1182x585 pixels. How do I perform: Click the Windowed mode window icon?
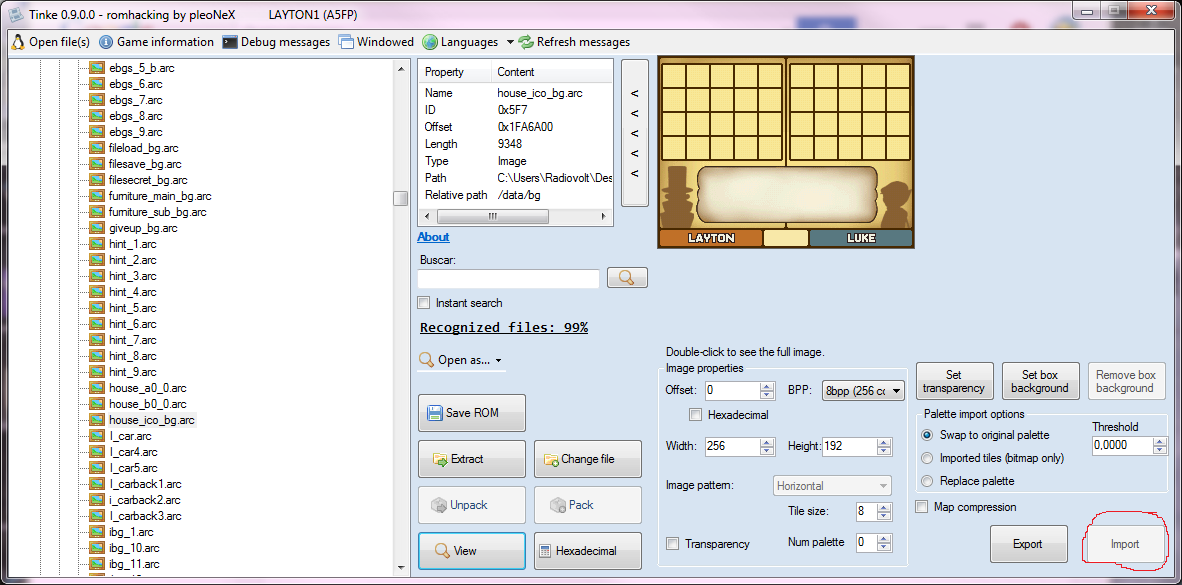coord(346,41)
